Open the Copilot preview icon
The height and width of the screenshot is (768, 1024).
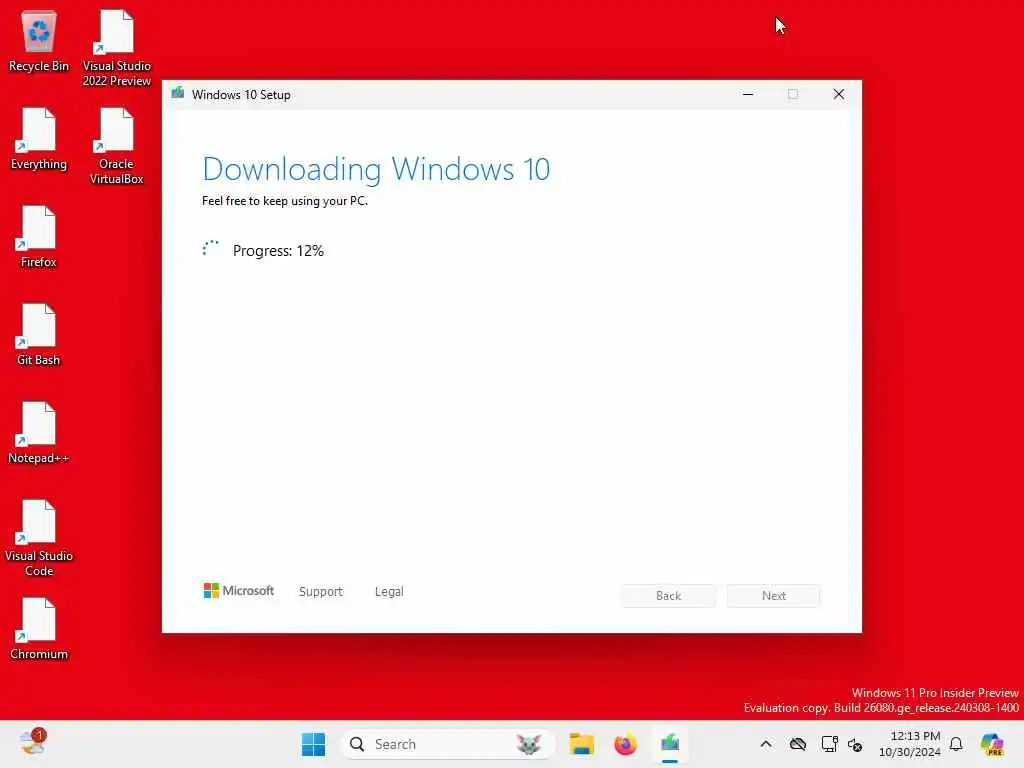[992, 744]
